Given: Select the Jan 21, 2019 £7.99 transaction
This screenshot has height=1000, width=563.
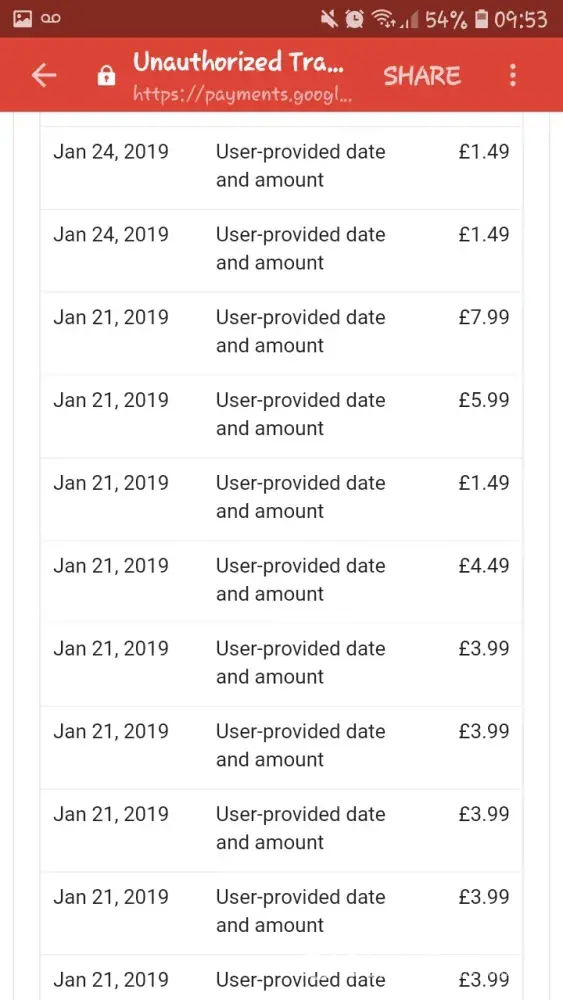Looking at the screenshot, I should (281, 334).
